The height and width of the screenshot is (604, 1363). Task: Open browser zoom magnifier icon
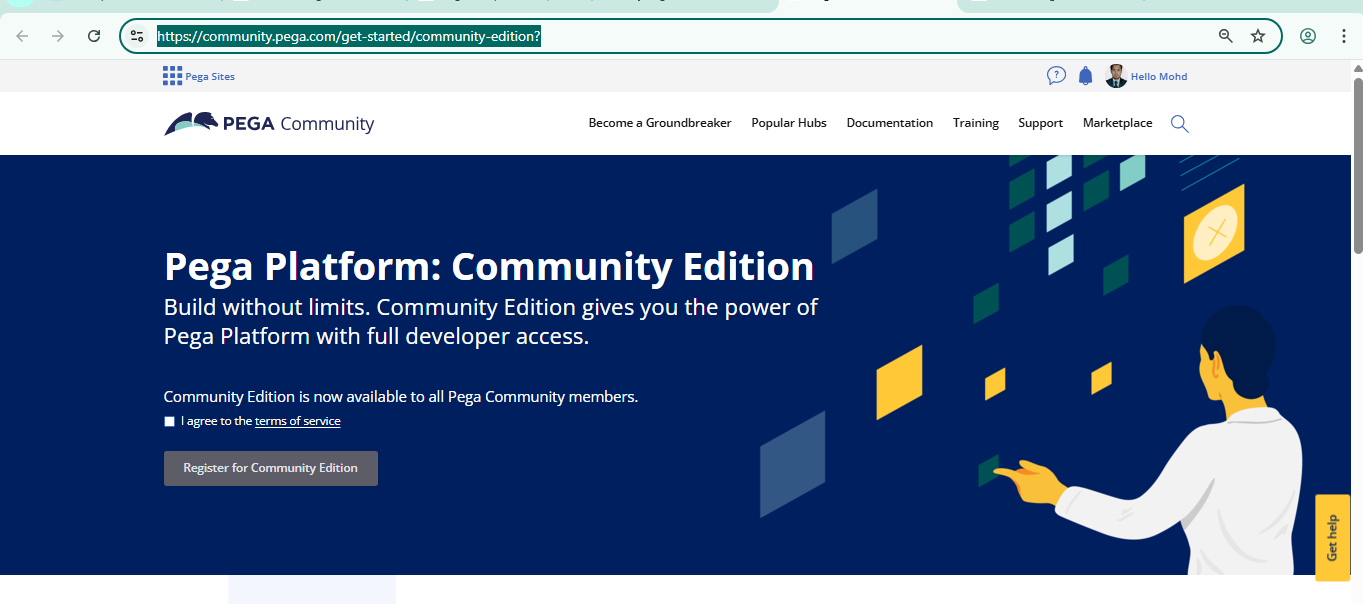tap(1225, 36)
